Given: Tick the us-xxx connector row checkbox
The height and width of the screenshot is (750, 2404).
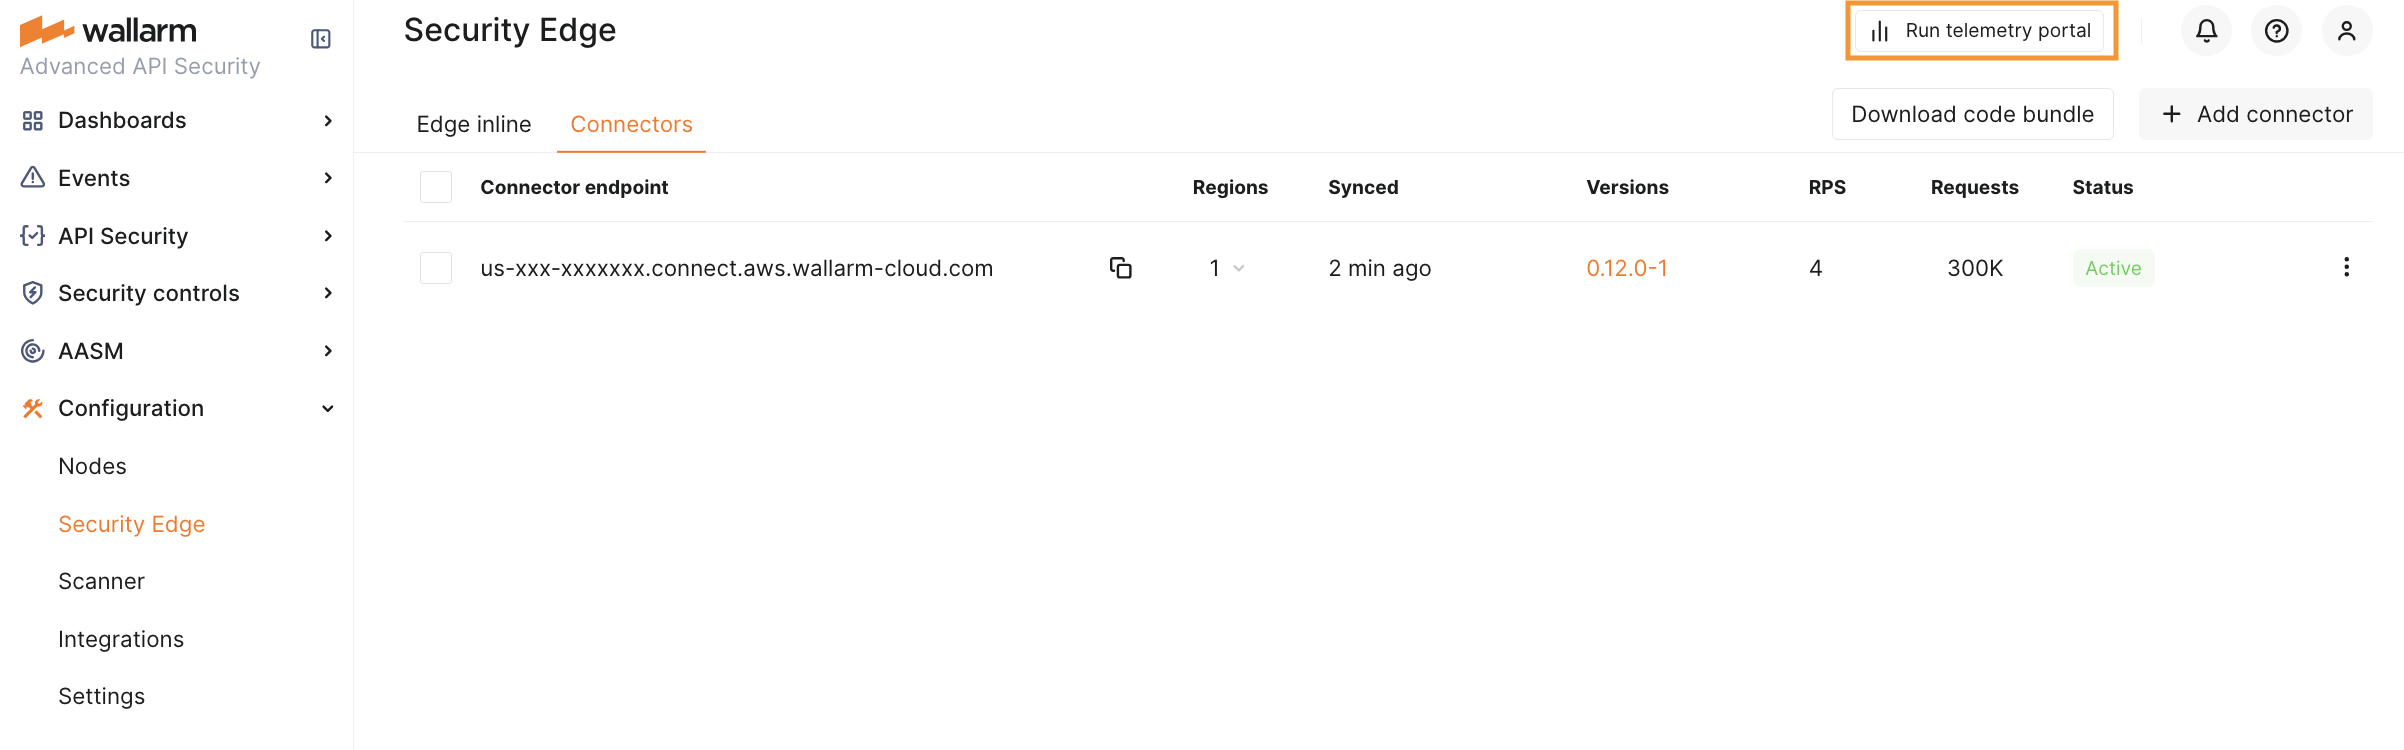Looking at the screenshot, I should click(436, 268).
